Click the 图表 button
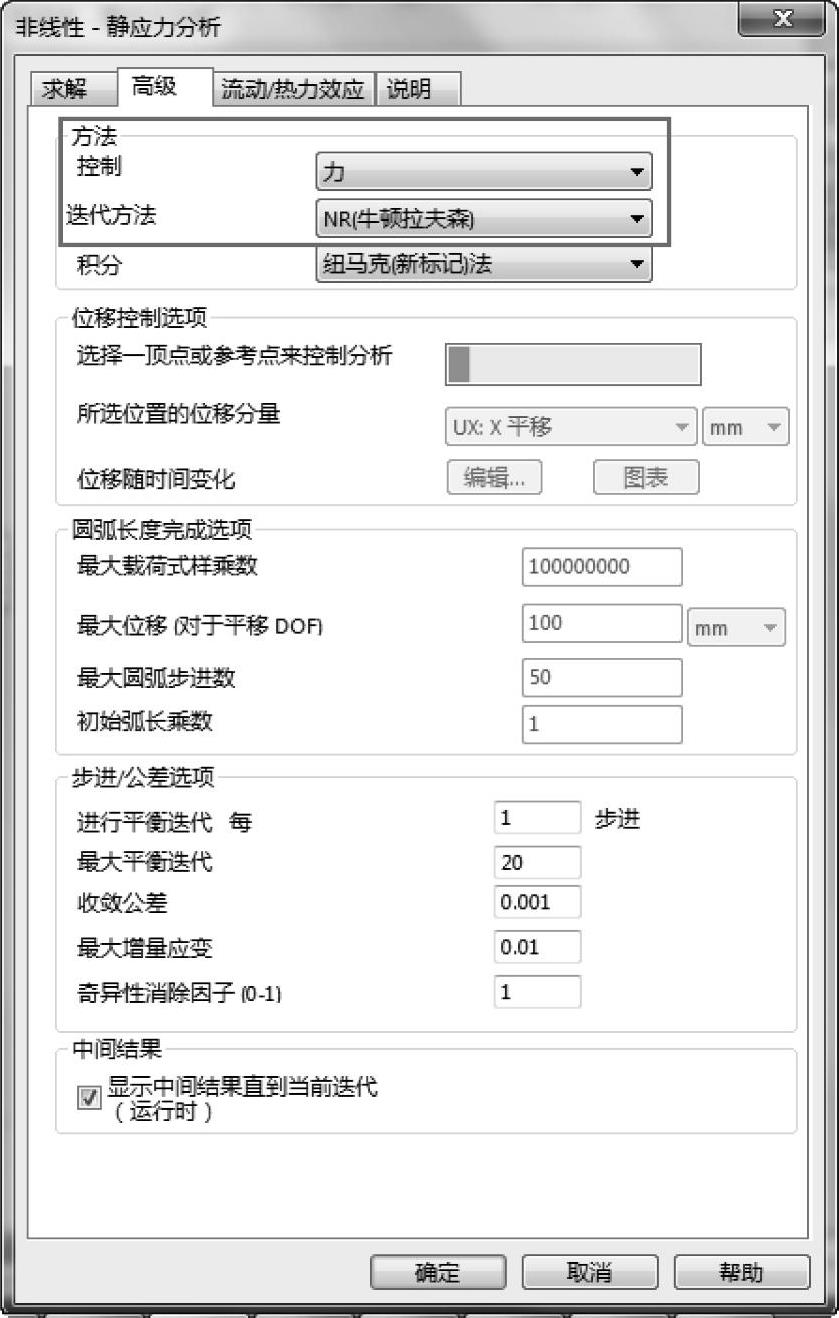Screen dimensions: 839x1318 [646, 478]
